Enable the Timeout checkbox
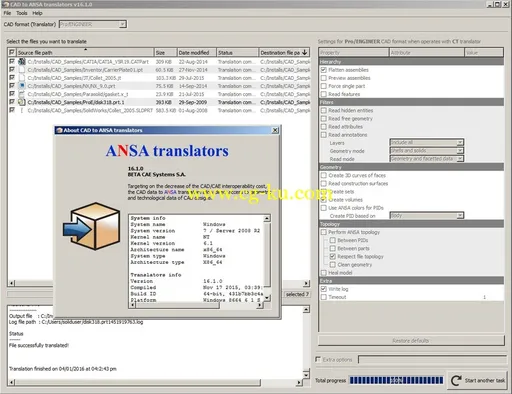Screen dimensions: 512x394 (x=323, y=297)
